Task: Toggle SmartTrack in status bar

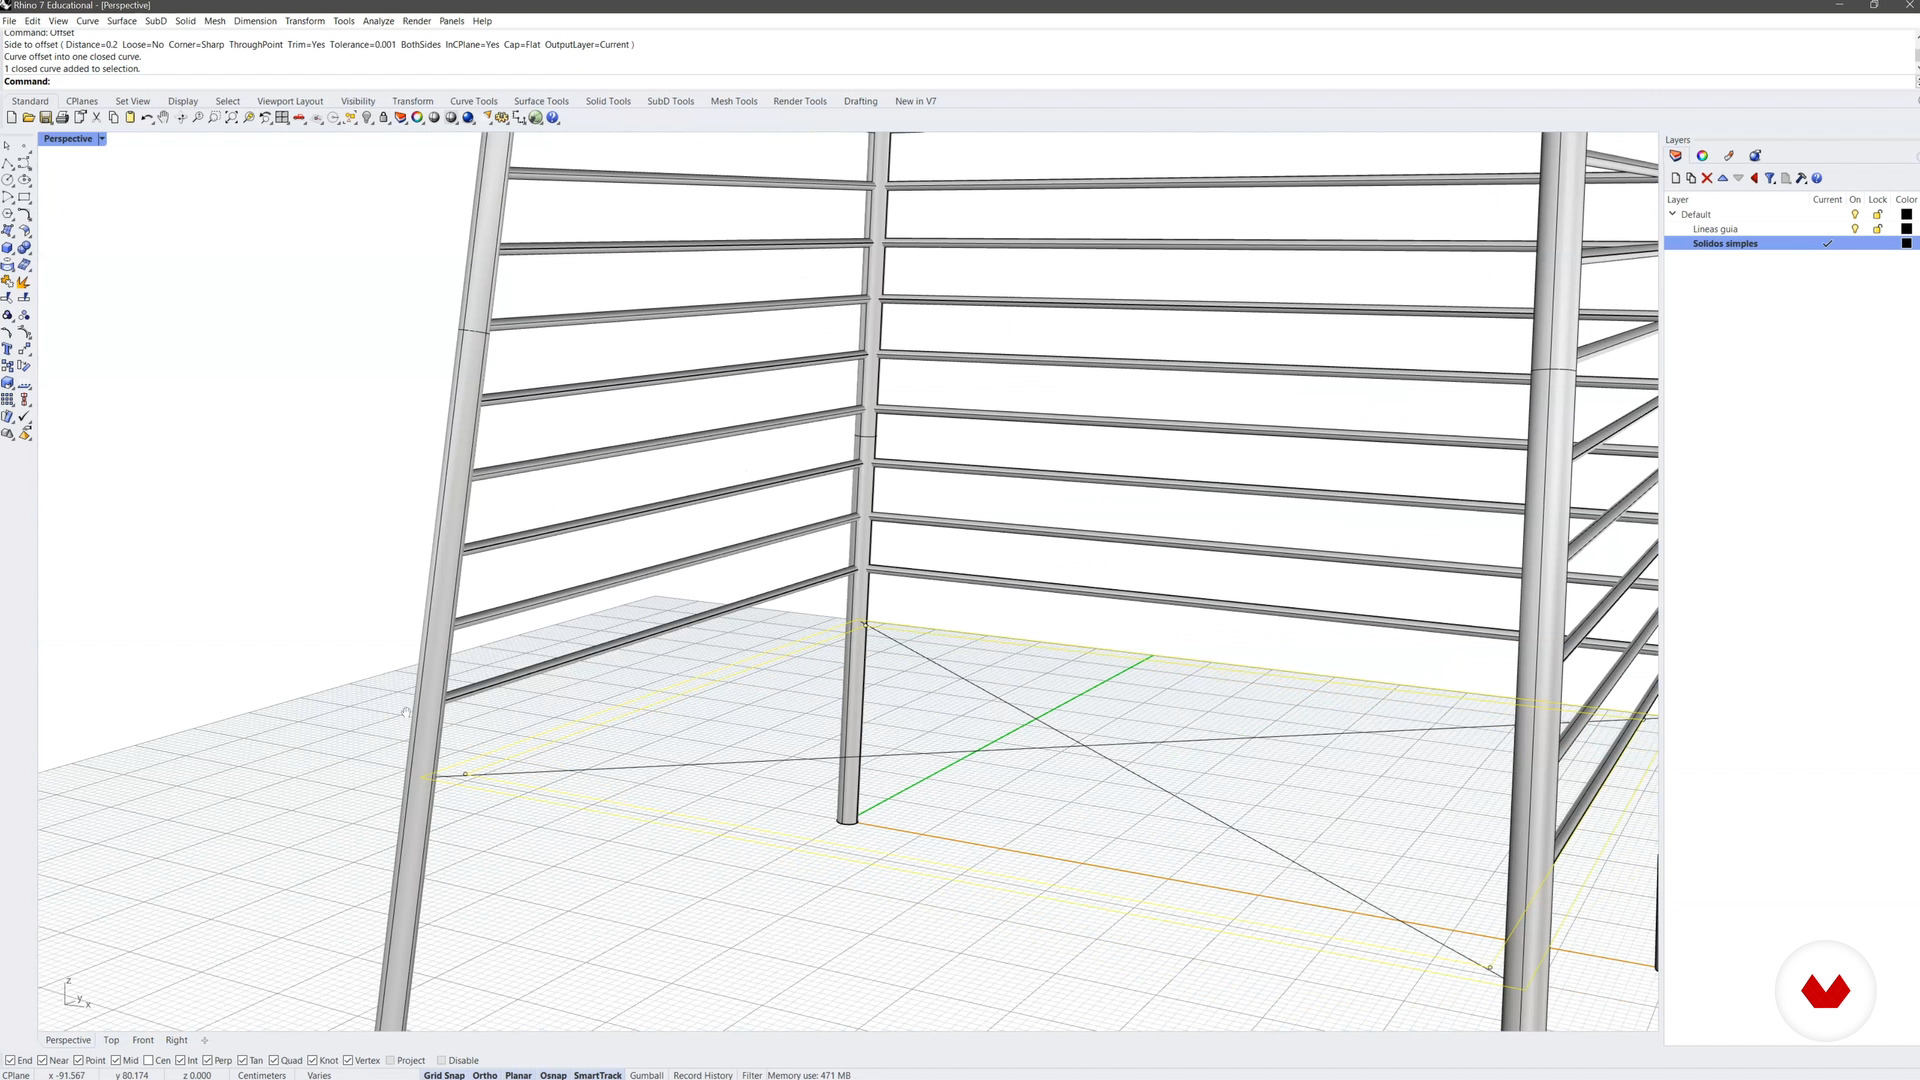Action: [598, 1075]
